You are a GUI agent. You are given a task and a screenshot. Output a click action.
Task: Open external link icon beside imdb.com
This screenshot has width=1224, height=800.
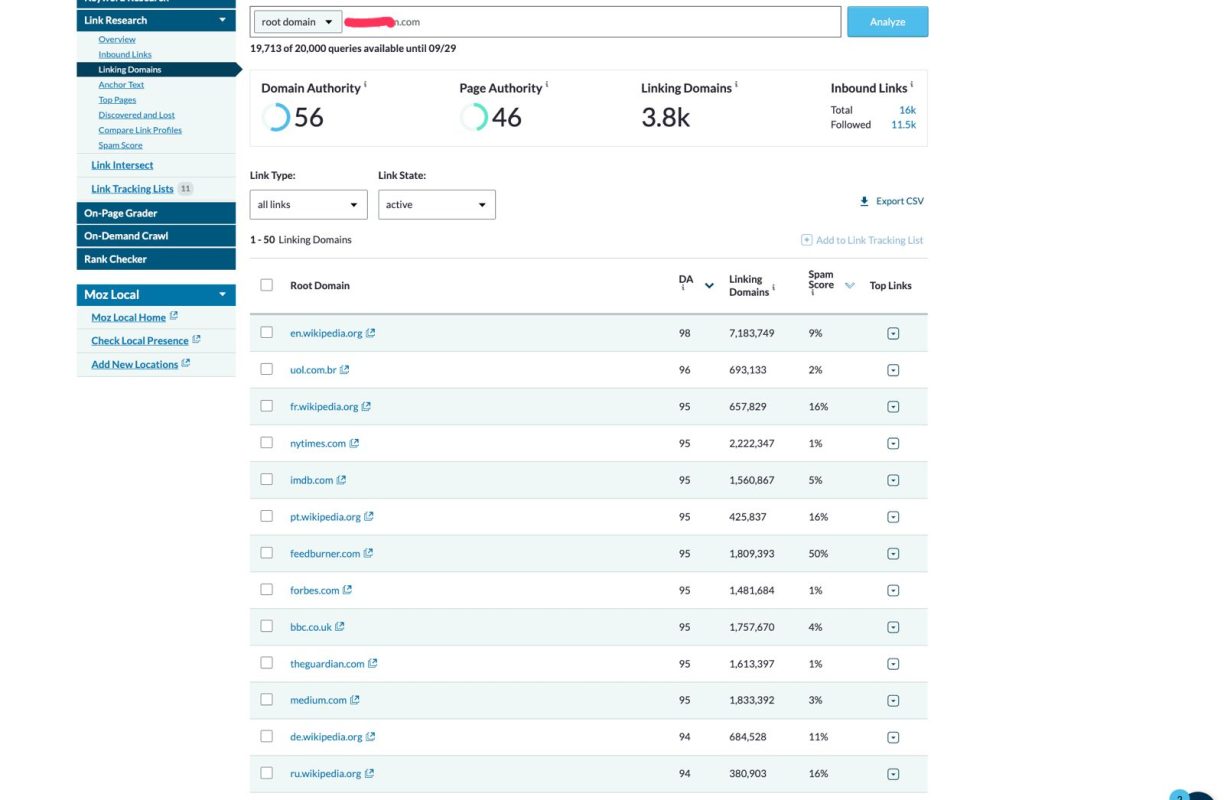(x=341, y=480)
